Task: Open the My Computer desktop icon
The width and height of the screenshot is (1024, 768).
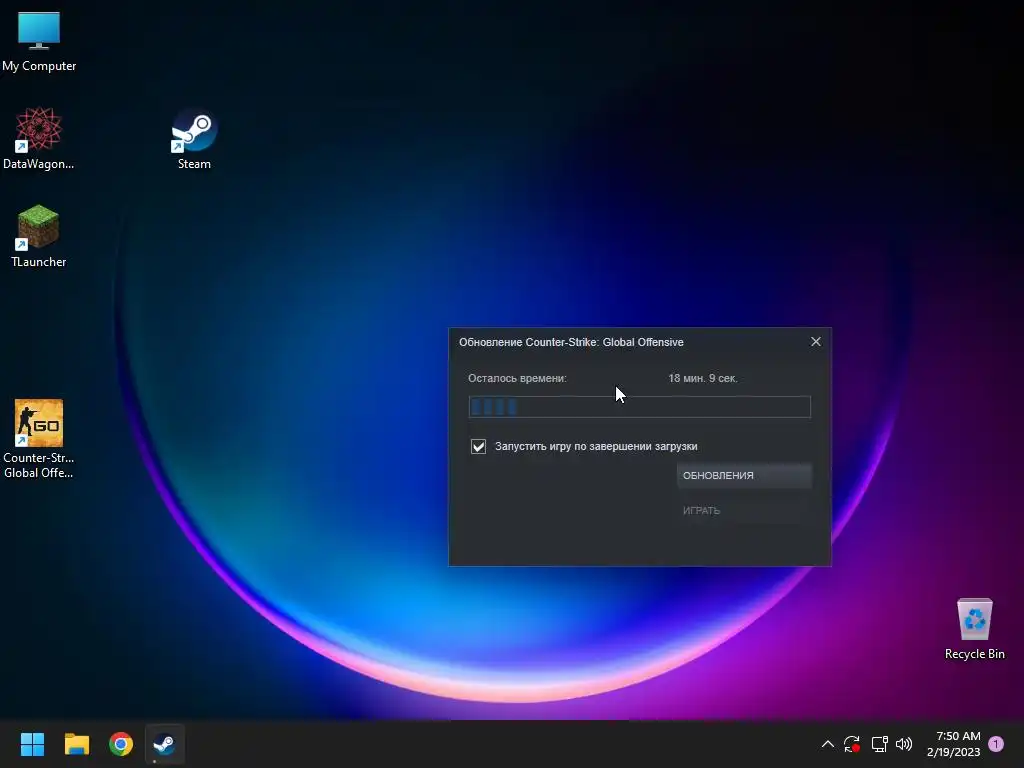Action: pyautogui.click(x=39, y=42)
